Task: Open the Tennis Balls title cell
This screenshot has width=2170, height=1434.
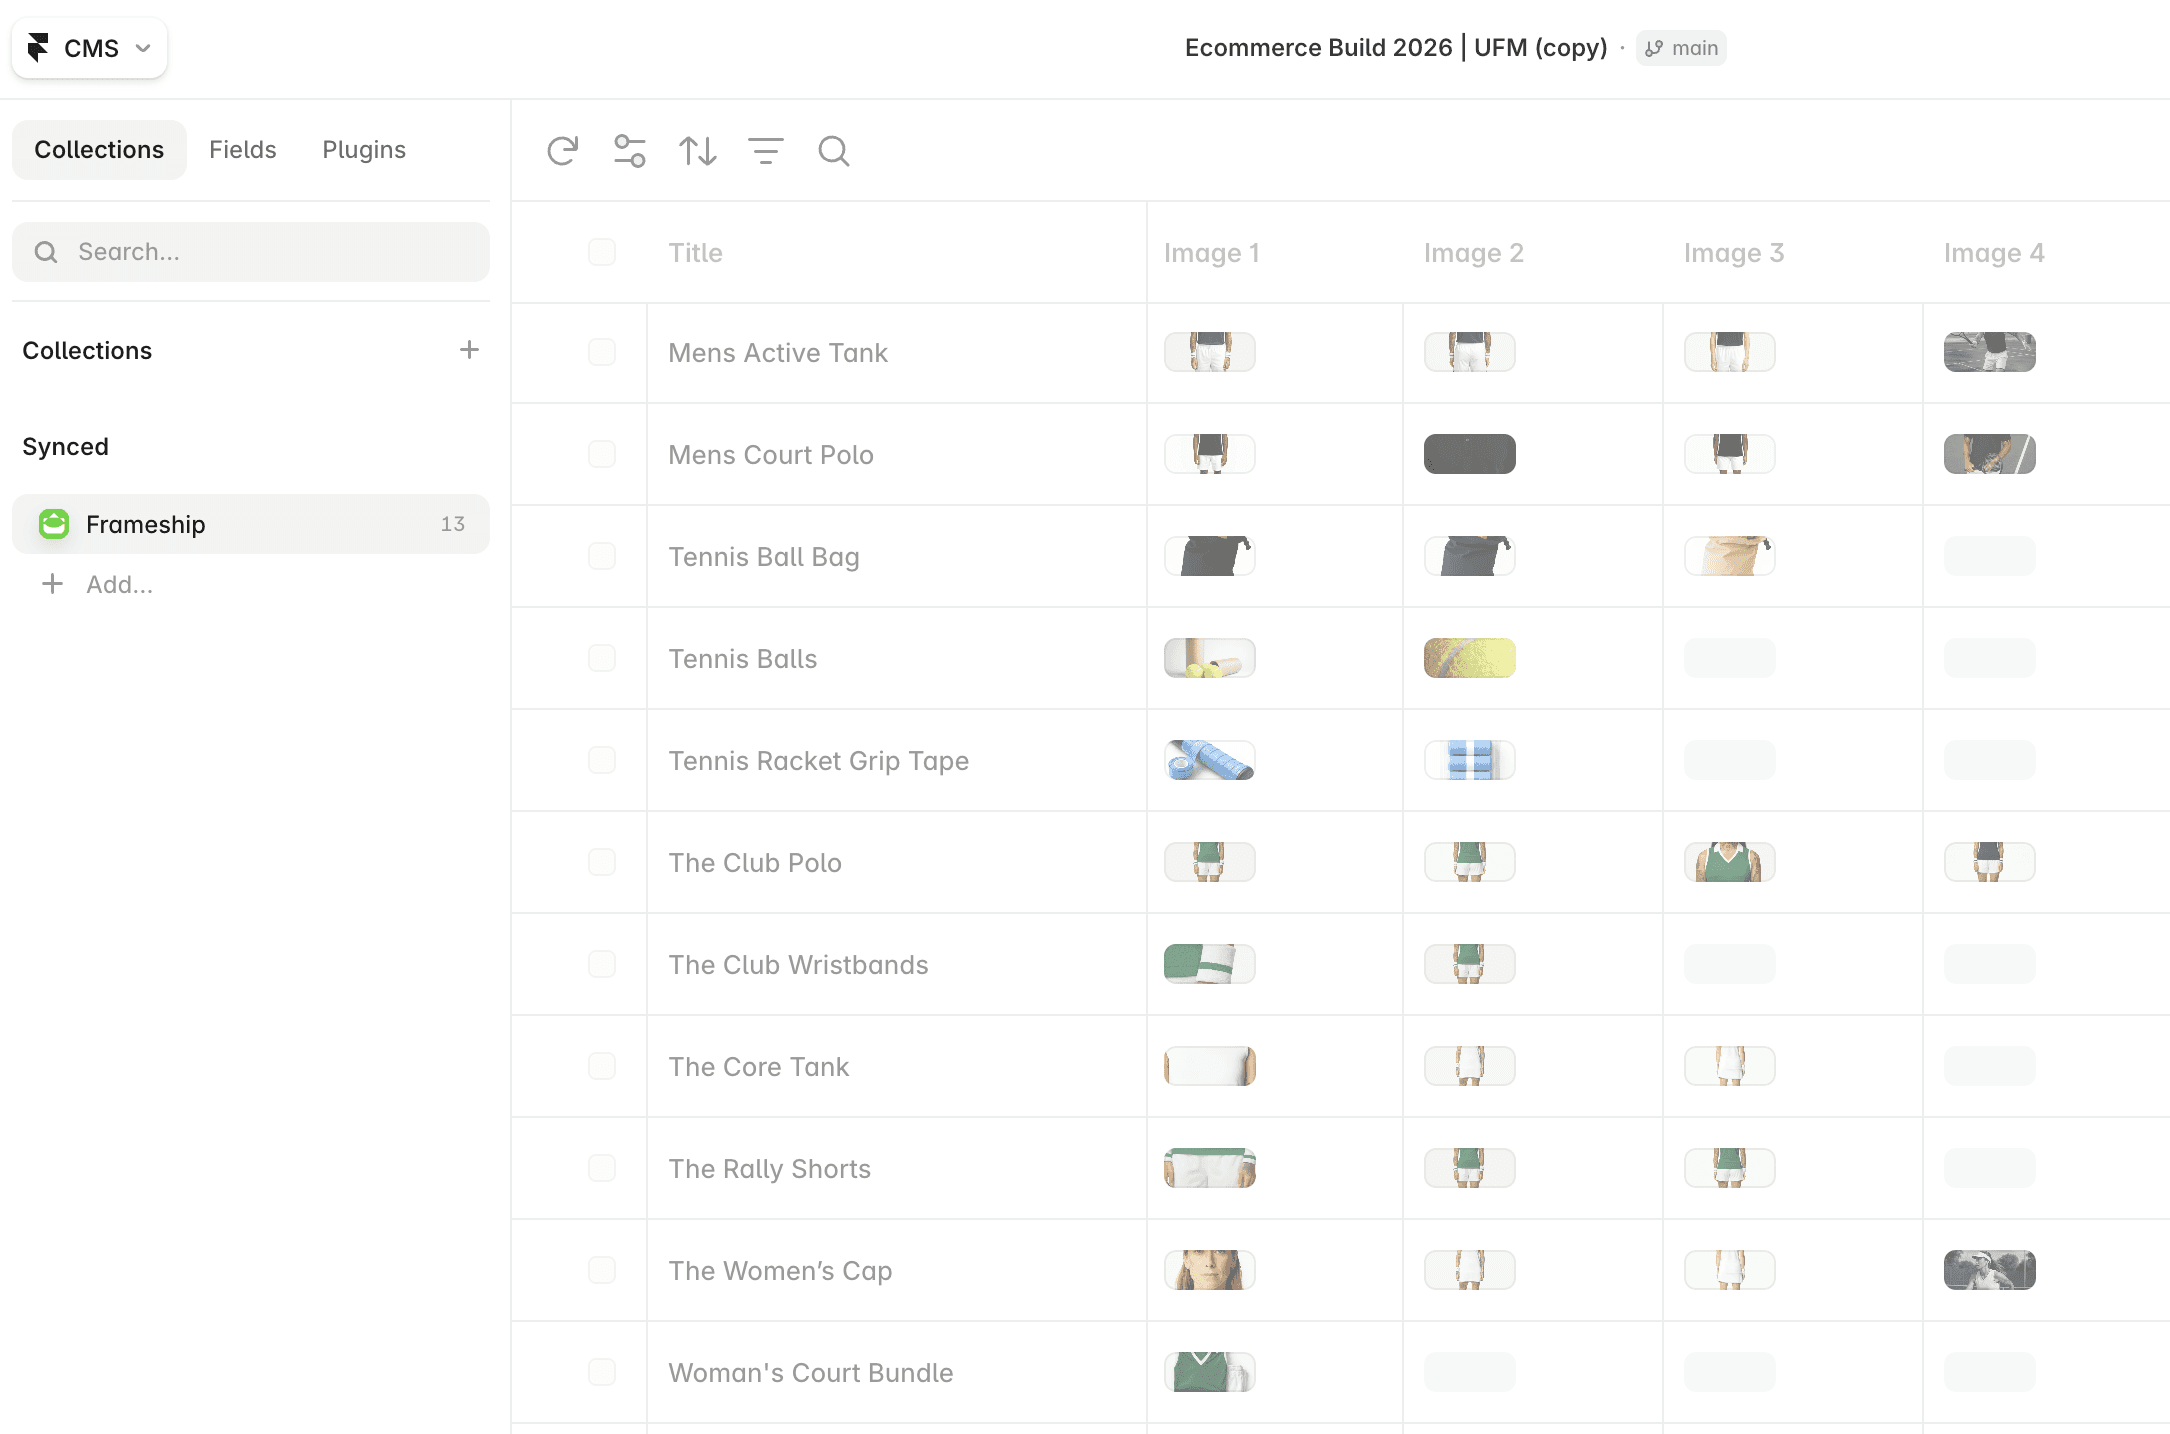Action: pyautogui.click(x=897, y=659)
